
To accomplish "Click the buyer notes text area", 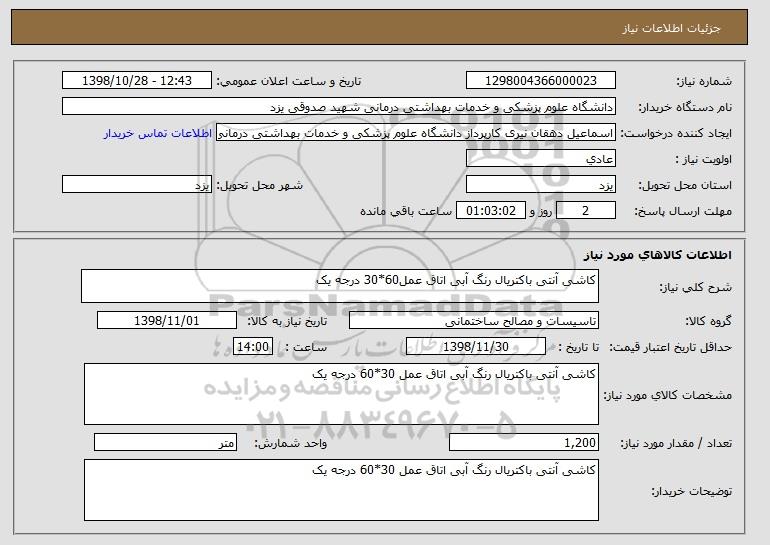I will pos(341,490).
